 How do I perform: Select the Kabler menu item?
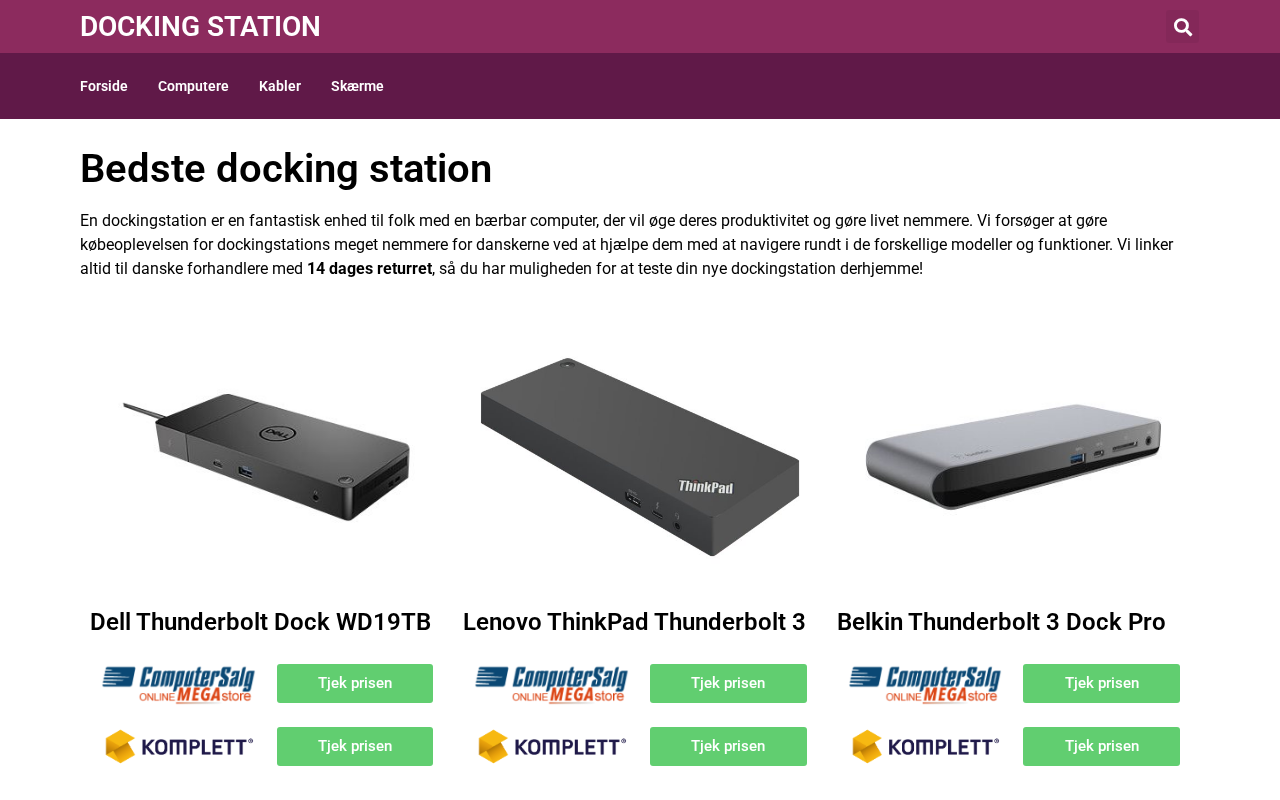[280, 86]
